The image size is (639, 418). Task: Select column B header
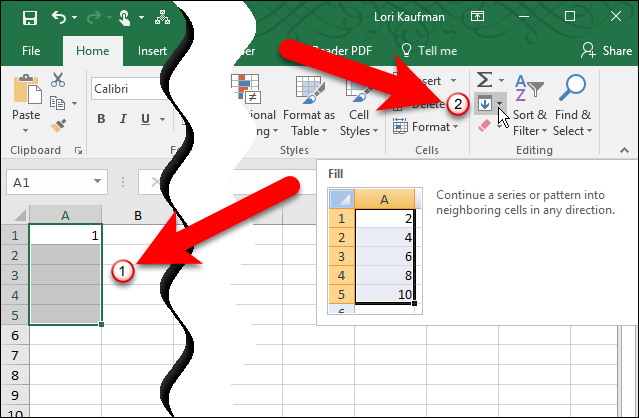[x=138, y=215]
